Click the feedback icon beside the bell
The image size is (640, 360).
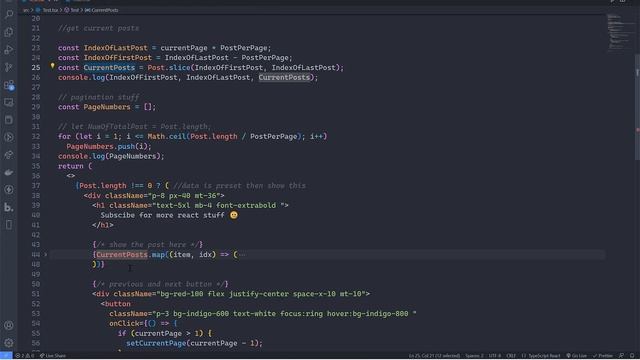tap(621, 356)
